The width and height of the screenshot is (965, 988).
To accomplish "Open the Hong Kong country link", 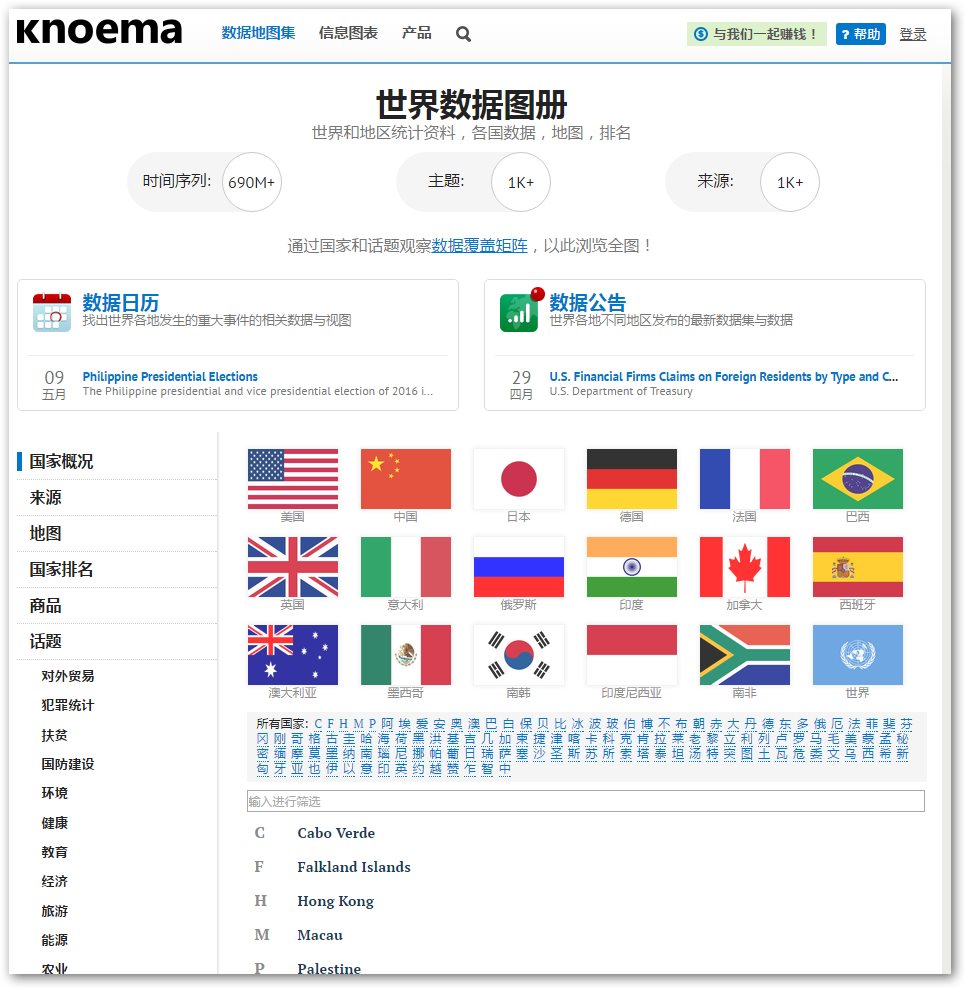I will 335,901.
